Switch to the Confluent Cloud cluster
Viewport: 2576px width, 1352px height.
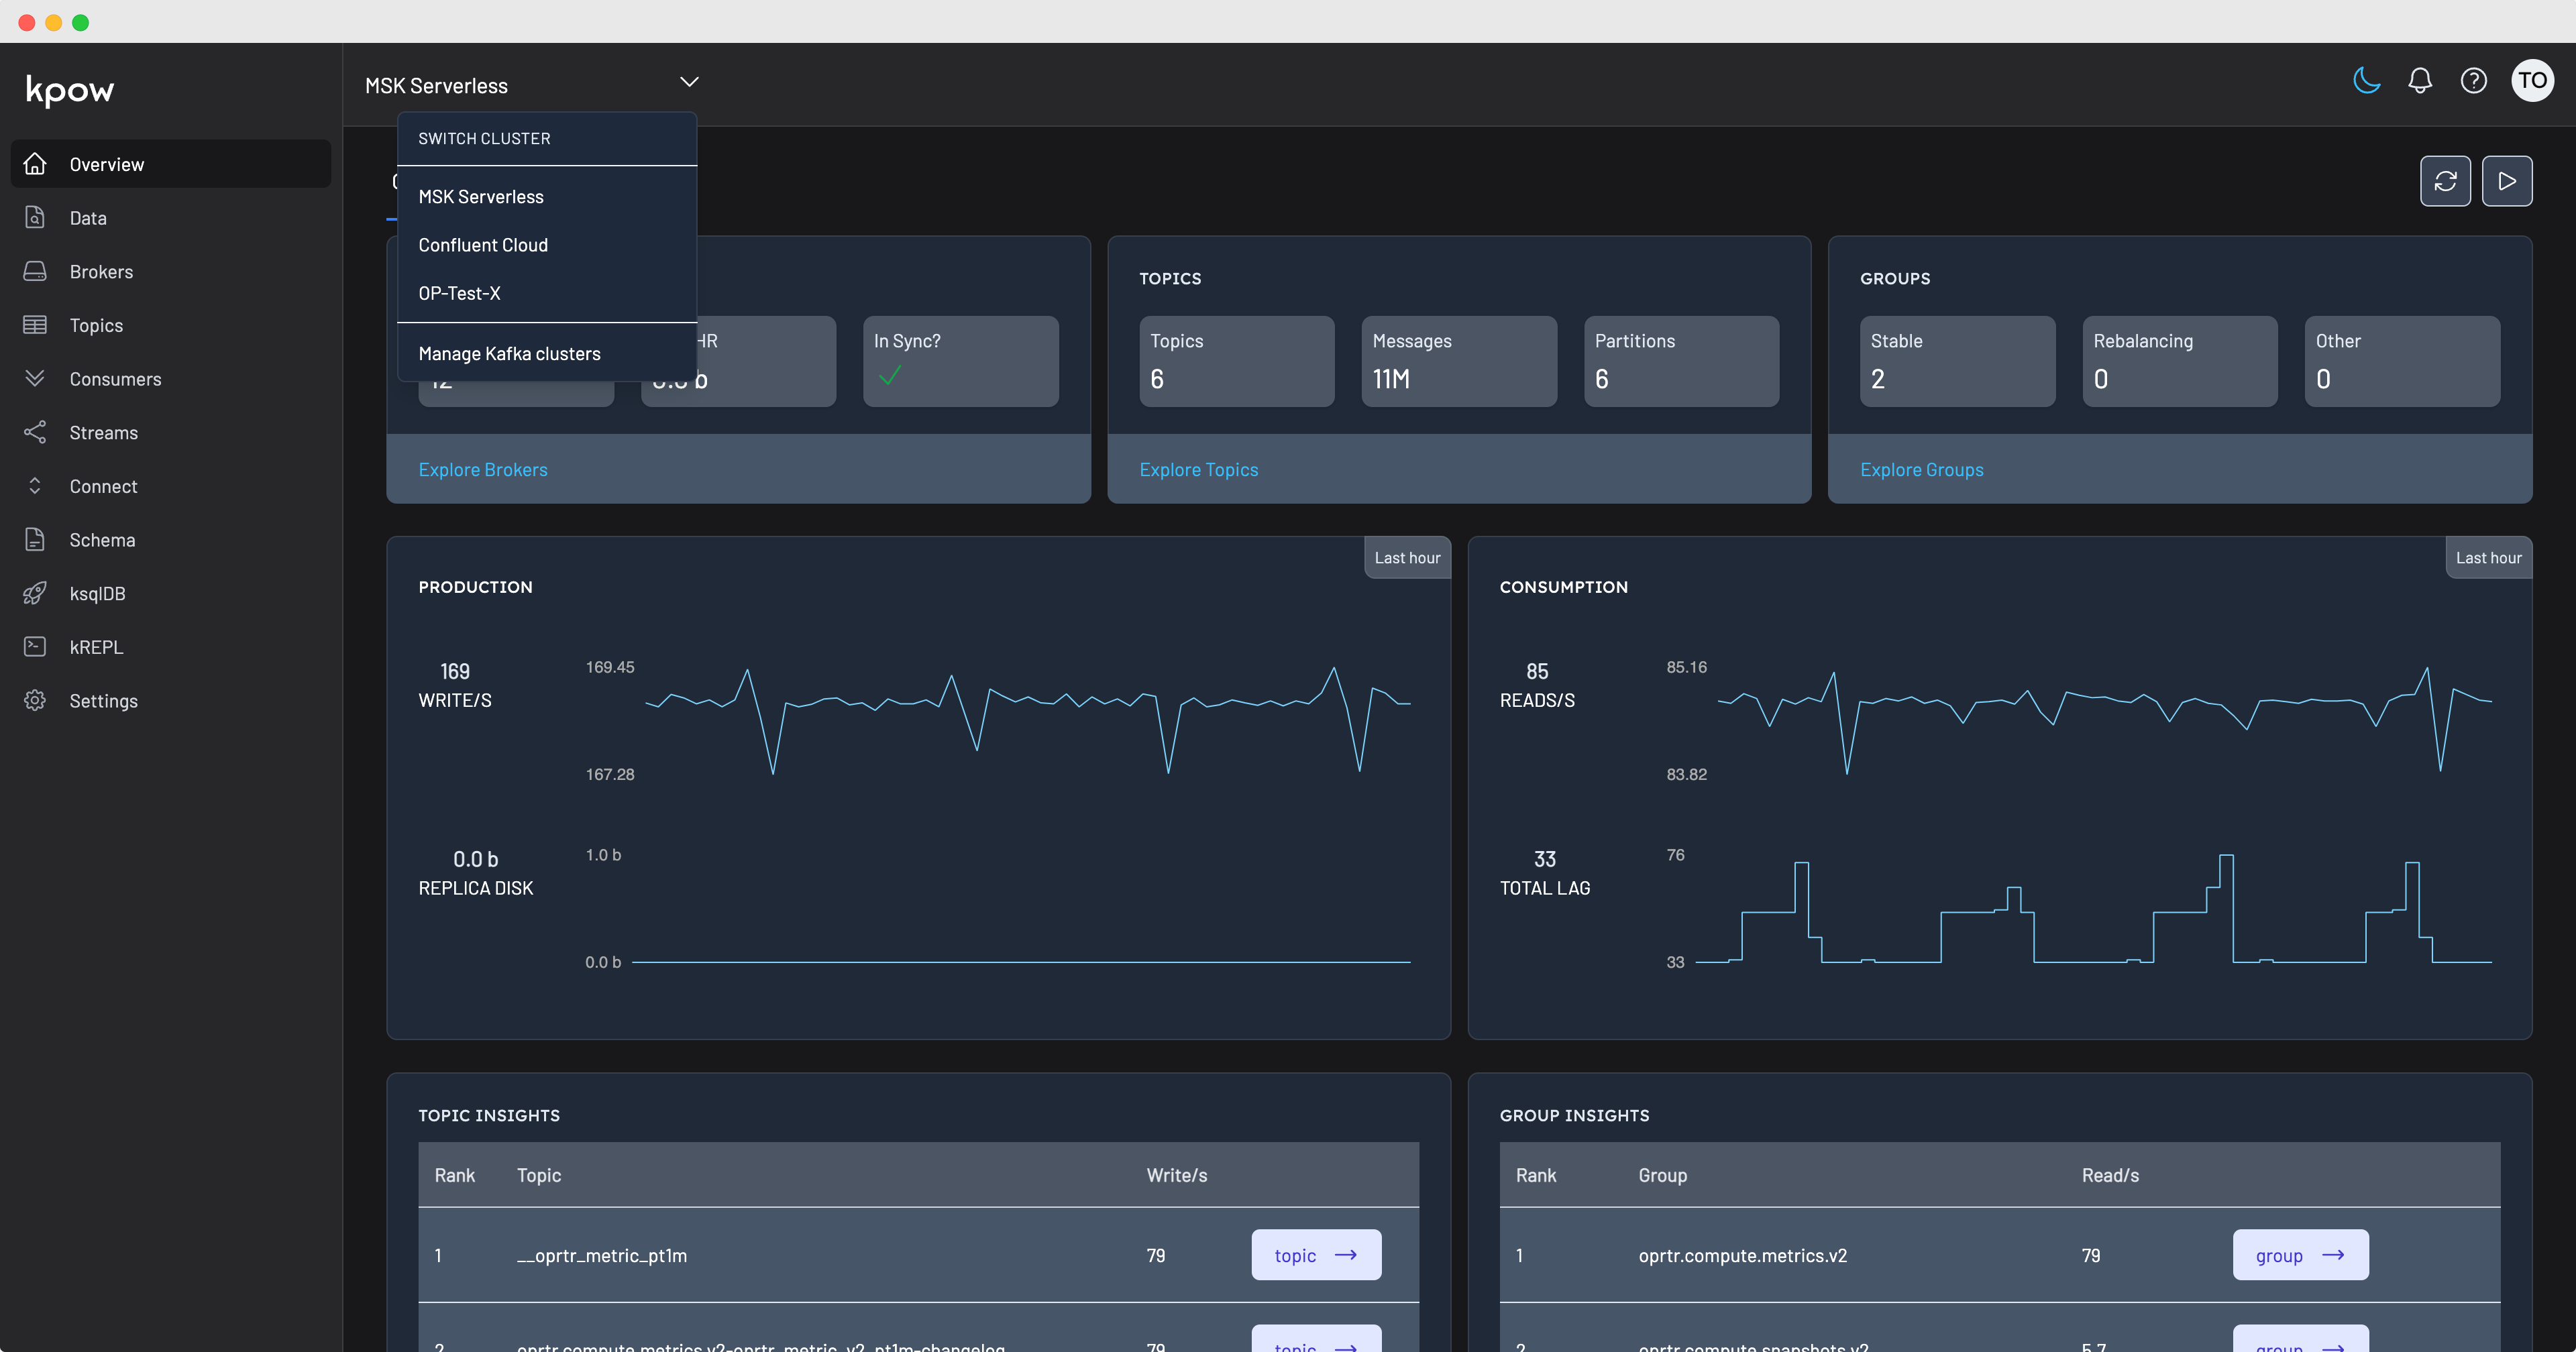(483, 244)
